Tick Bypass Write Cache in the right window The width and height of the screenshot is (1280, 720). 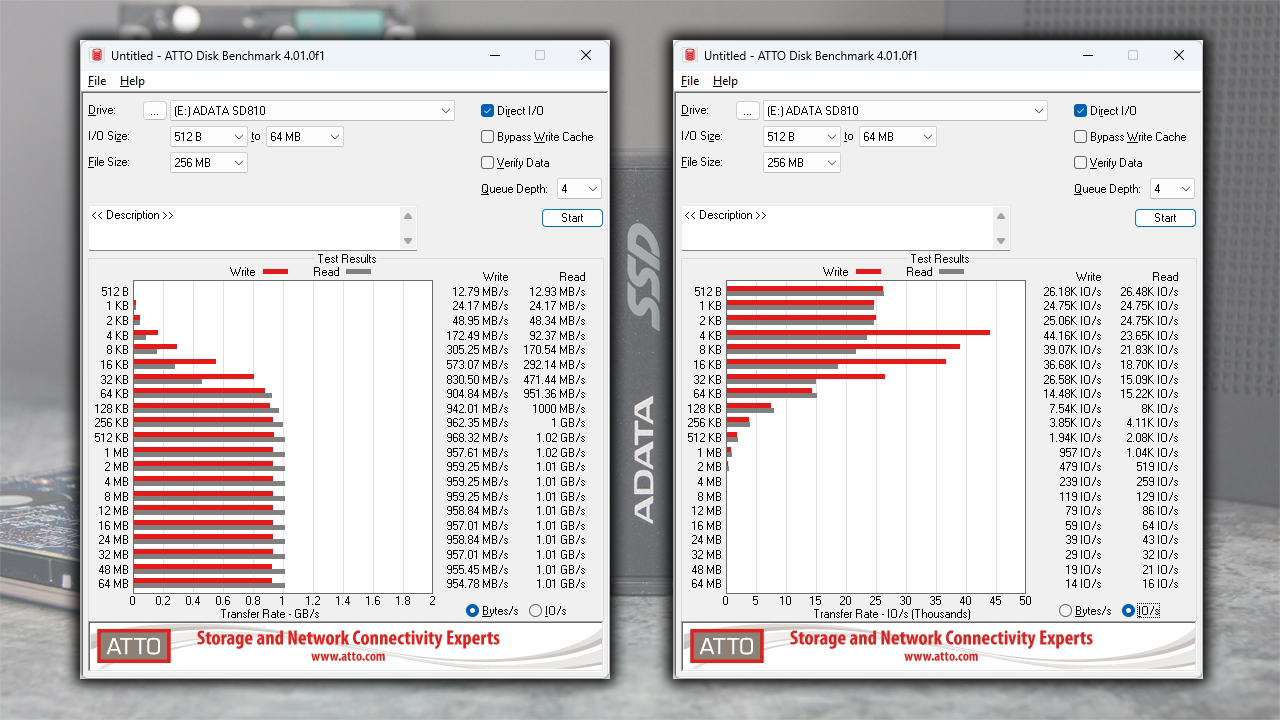tap(1081, 137)
